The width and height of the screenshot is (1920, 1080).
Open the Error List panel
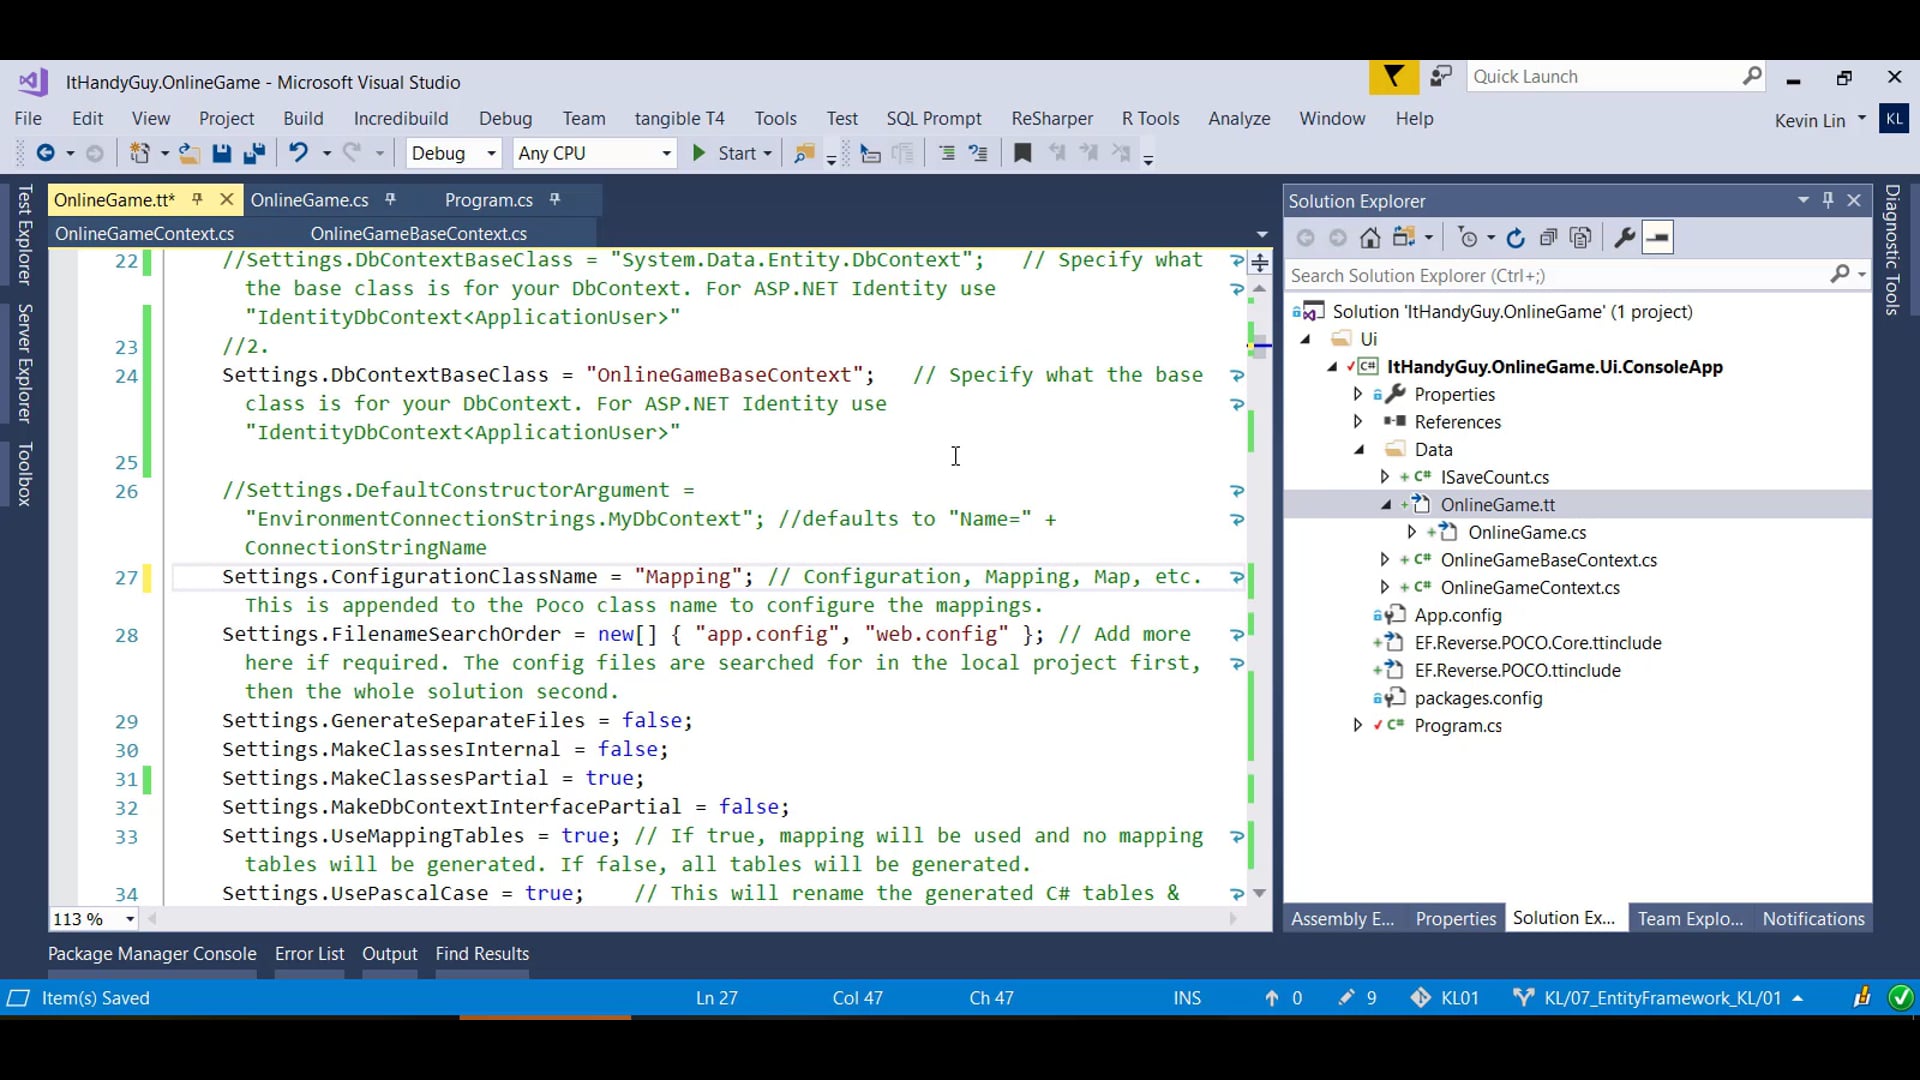coord(308,953)
